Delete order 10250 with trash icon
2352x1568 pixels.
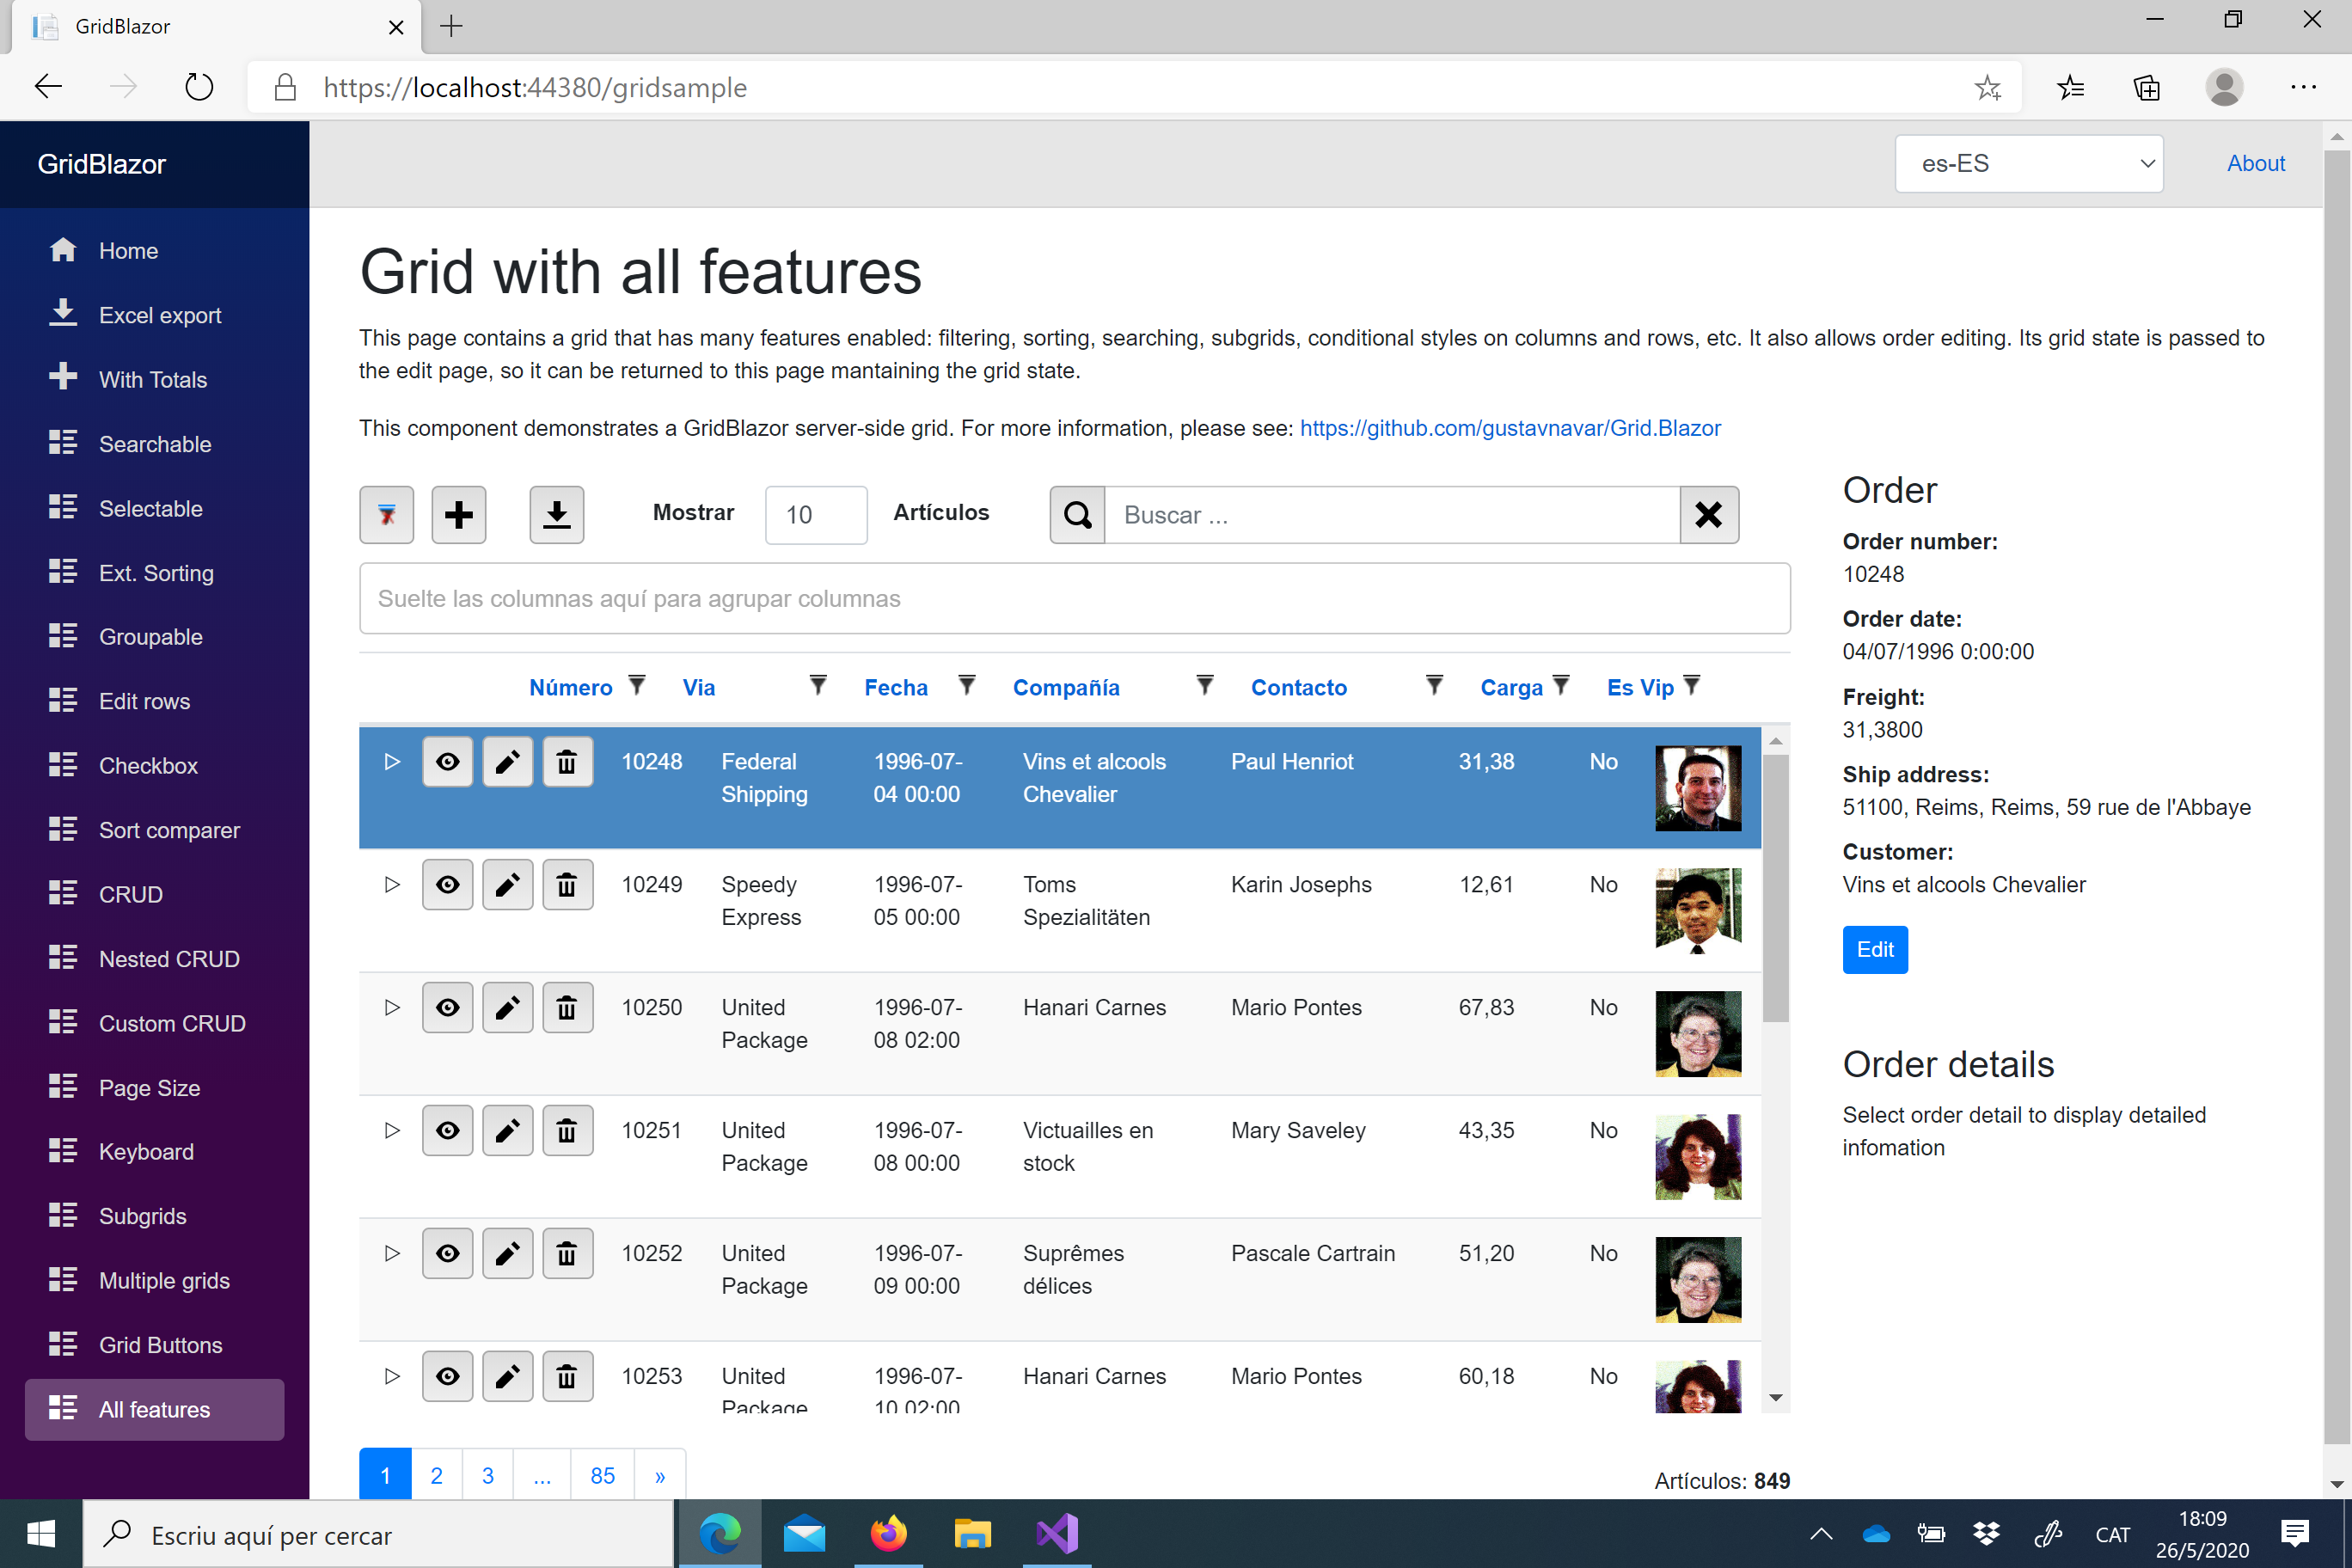tap(566, 1008)
